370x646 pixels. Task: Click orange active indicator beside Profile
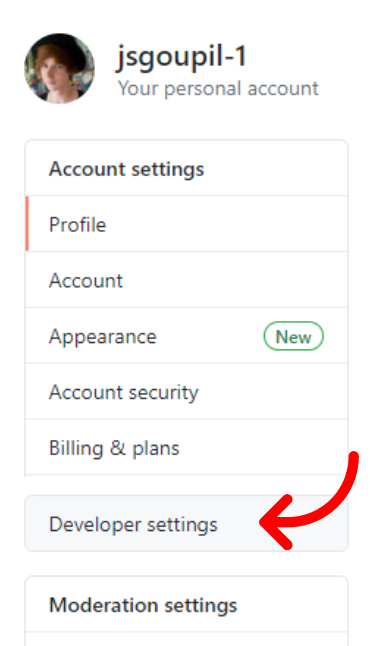[x=27, y=224]
